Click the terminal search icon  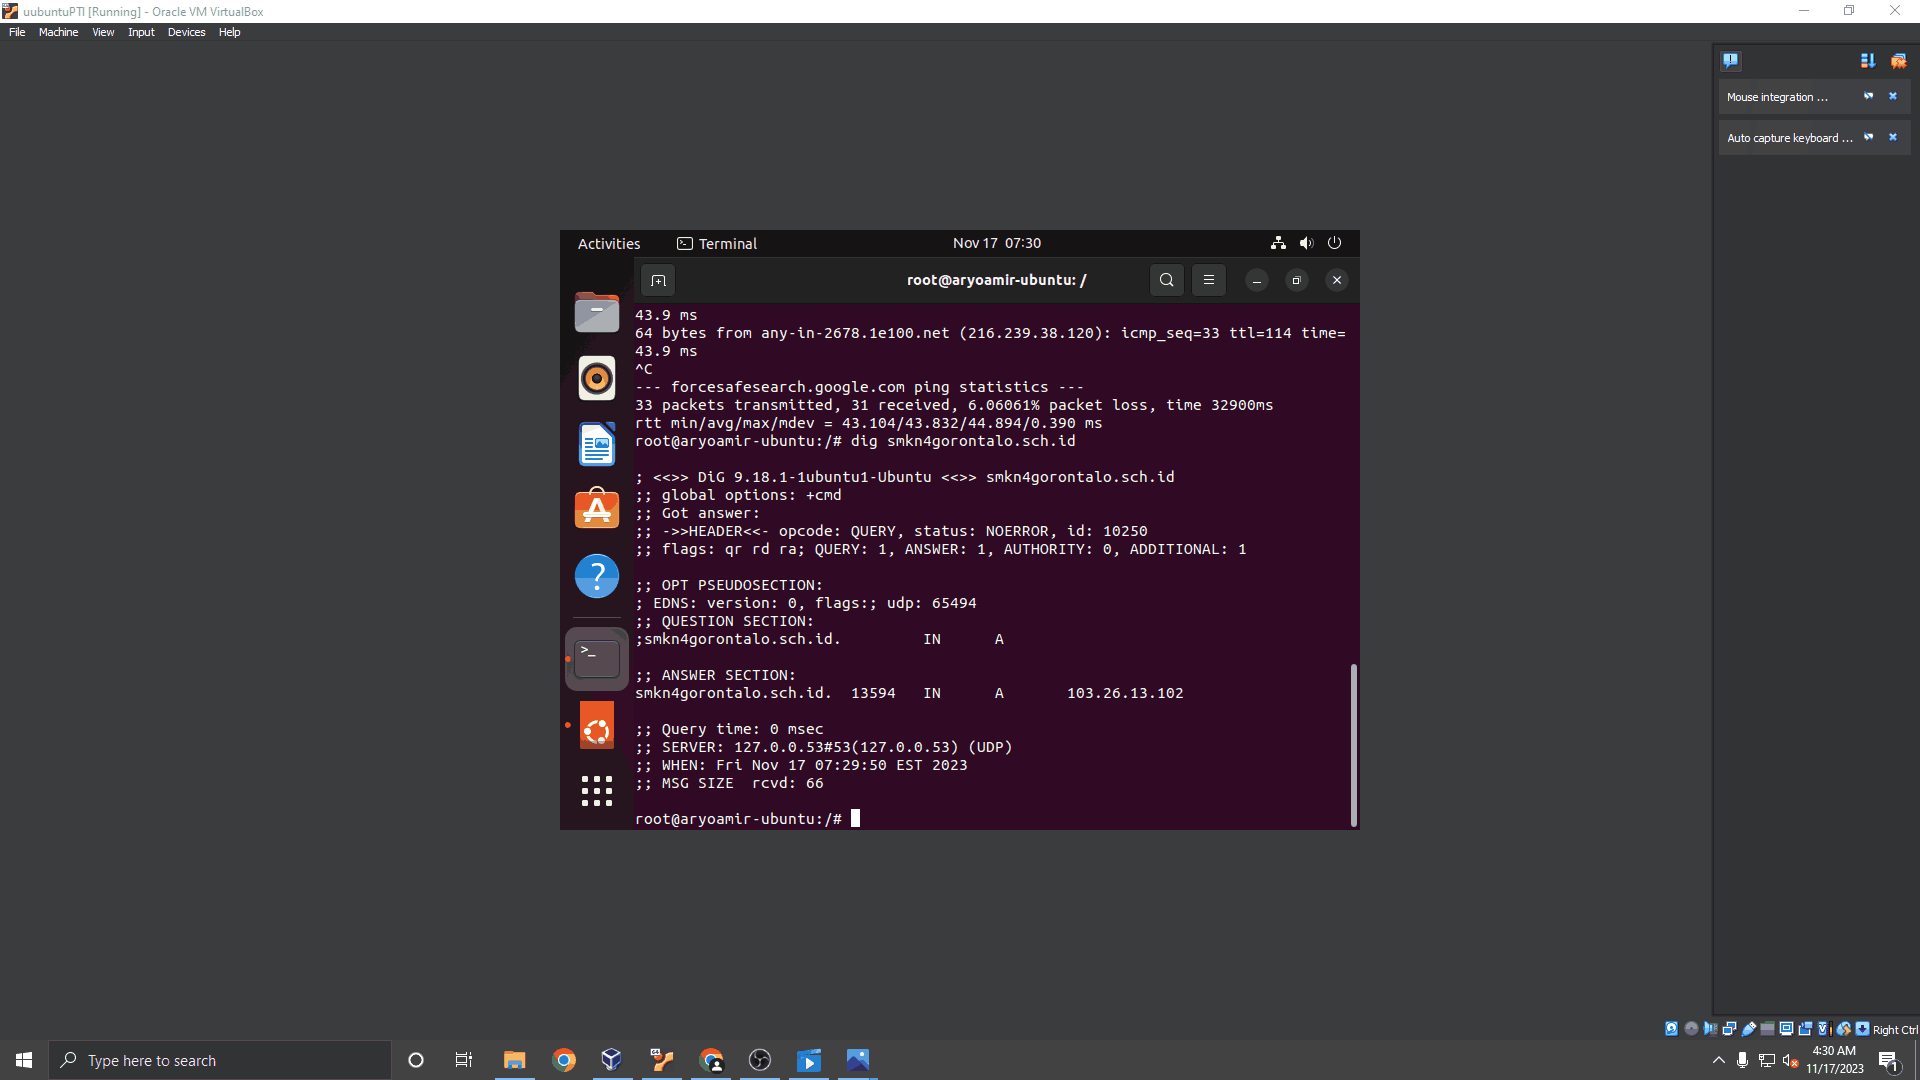[x=1167, y=280]
